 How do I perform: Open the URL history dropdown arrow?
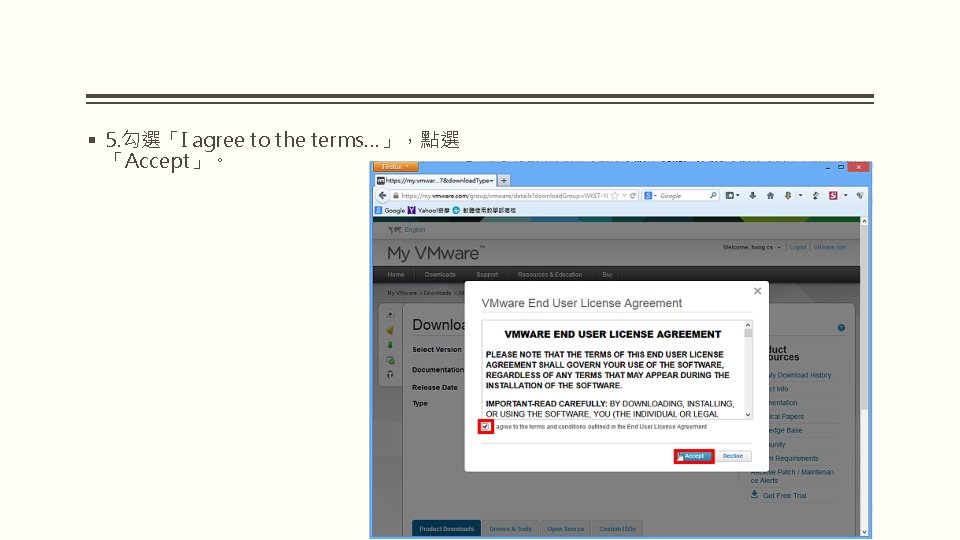click(x=624, y=196)
